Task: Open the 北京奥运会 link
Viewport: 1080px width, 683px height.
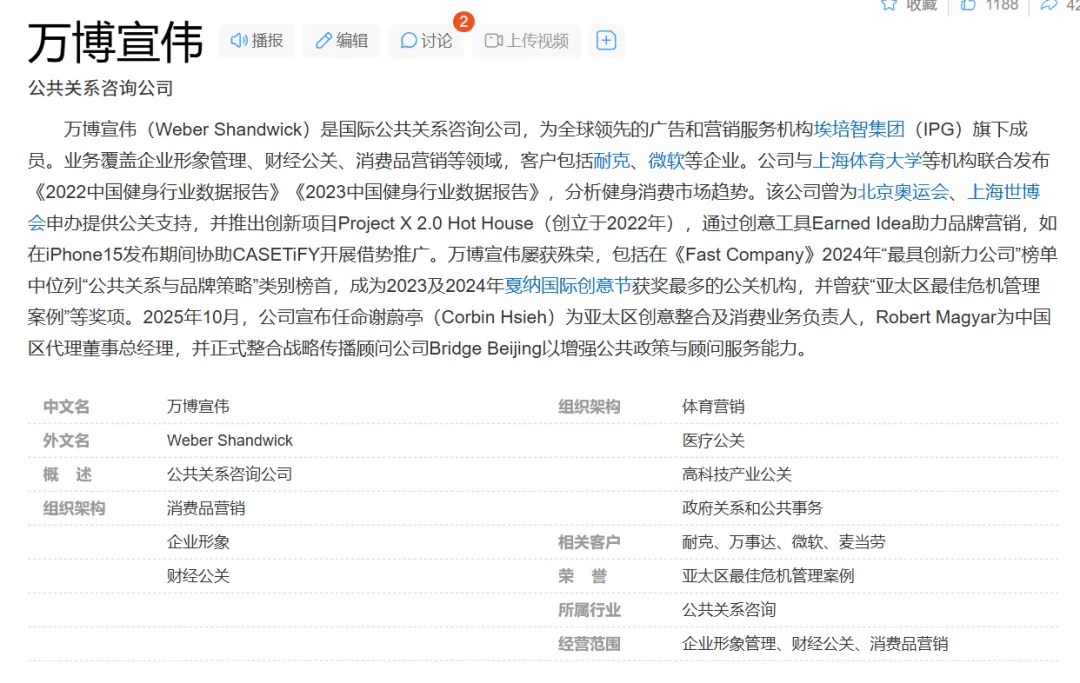Action: (x=903, y=192)
